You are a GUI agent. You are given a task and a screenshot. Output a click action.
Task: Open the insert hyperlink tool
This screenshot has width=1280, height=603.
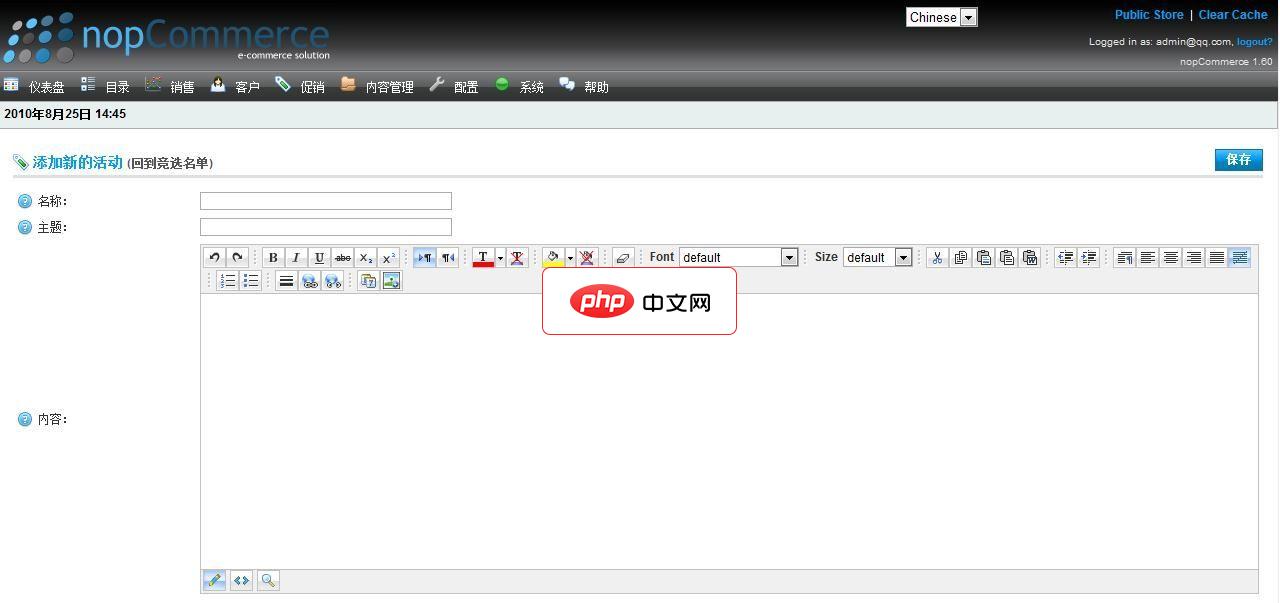pos(310,281)
